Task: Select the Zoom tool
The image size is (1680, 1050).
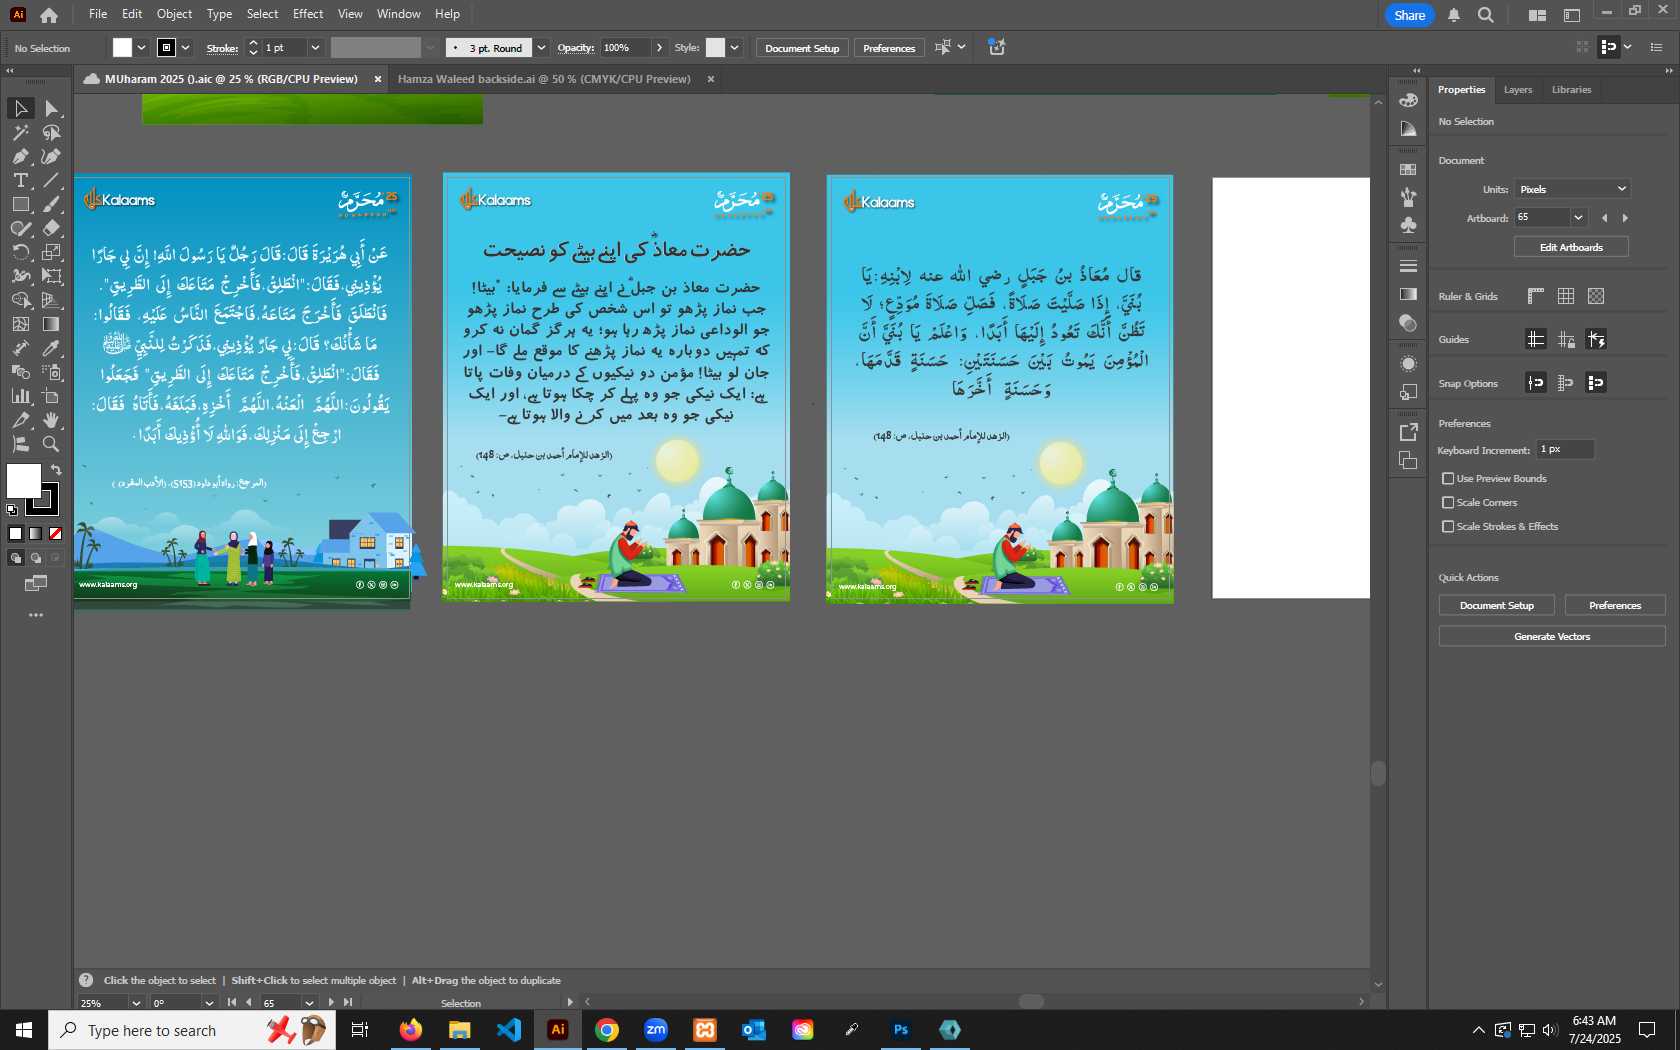Action: (52, 444)
